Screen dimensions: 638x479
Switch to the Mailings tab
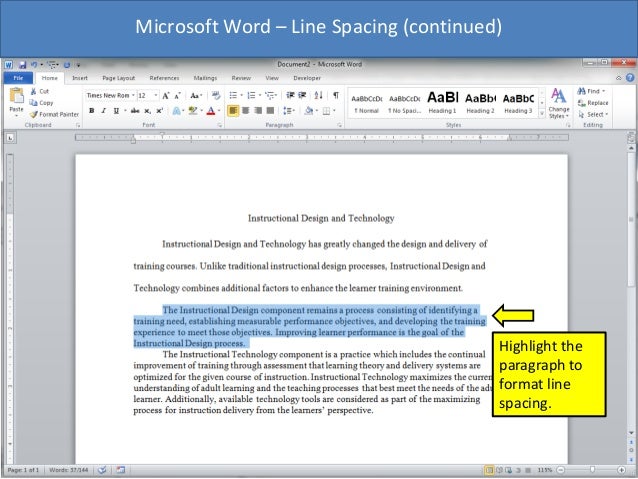(x=205, y=78)
